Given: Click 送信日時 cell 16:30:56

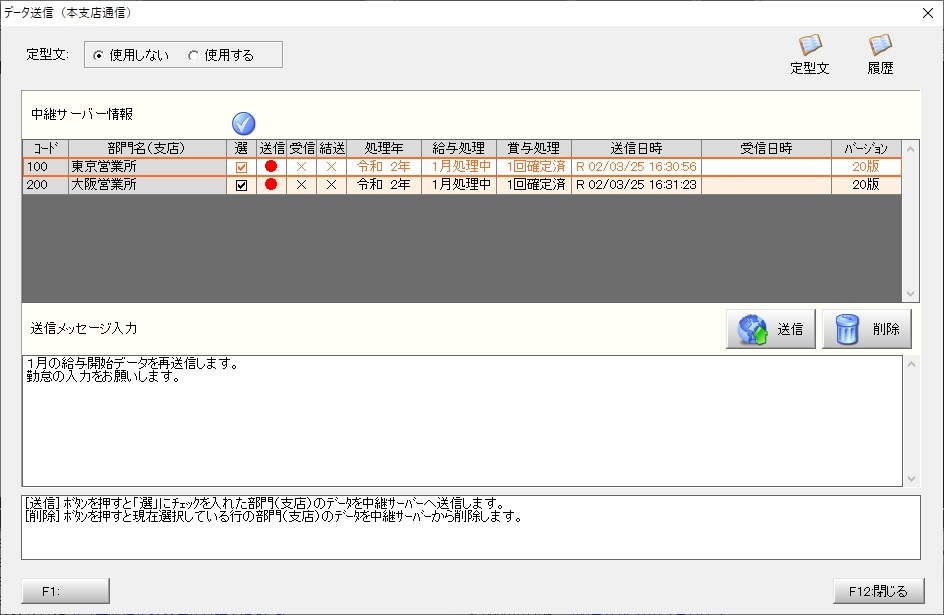Looking at the screenshot, I should coord(636,167).
